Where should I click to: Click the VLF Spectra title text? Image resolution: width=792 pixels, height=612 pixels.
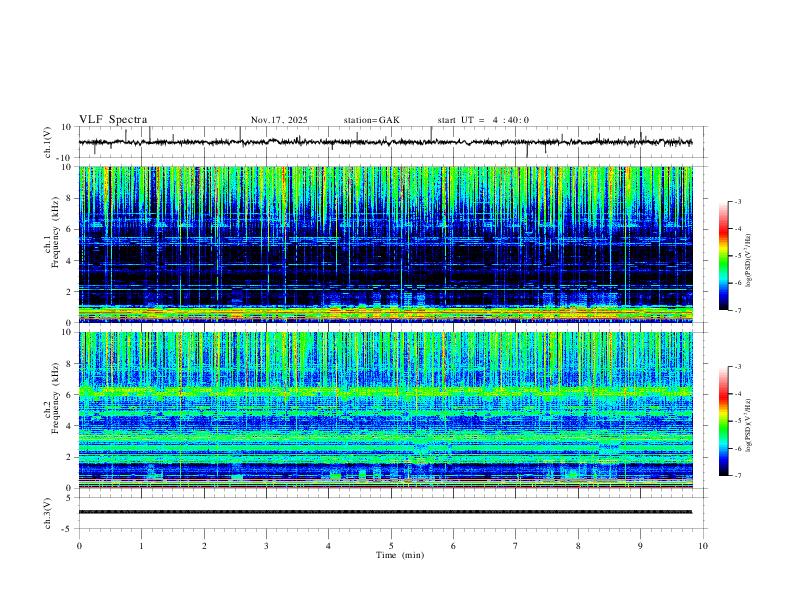[113, 120]
